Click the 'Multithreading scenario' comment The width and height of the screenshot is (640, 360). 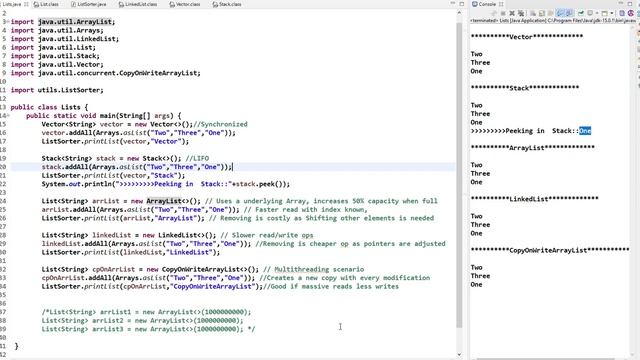313,269
